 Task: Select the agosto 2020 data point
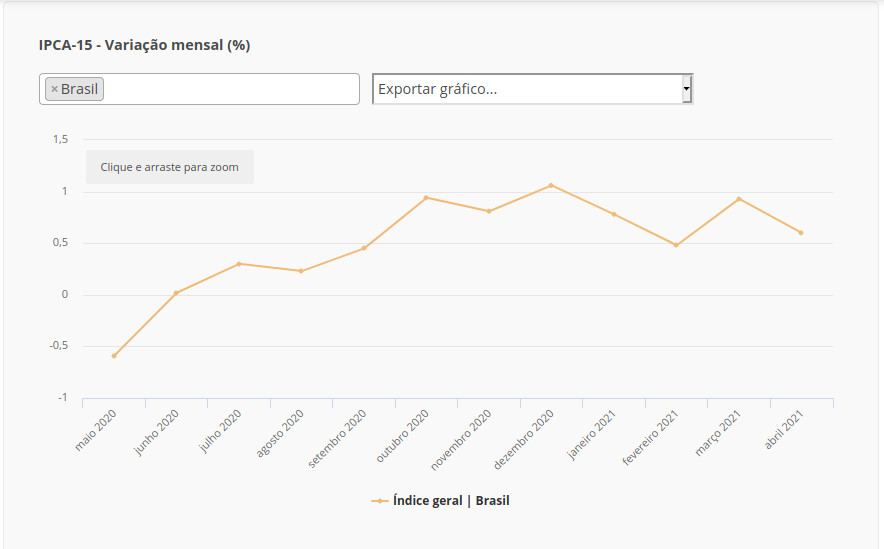(x=301, y=271)
